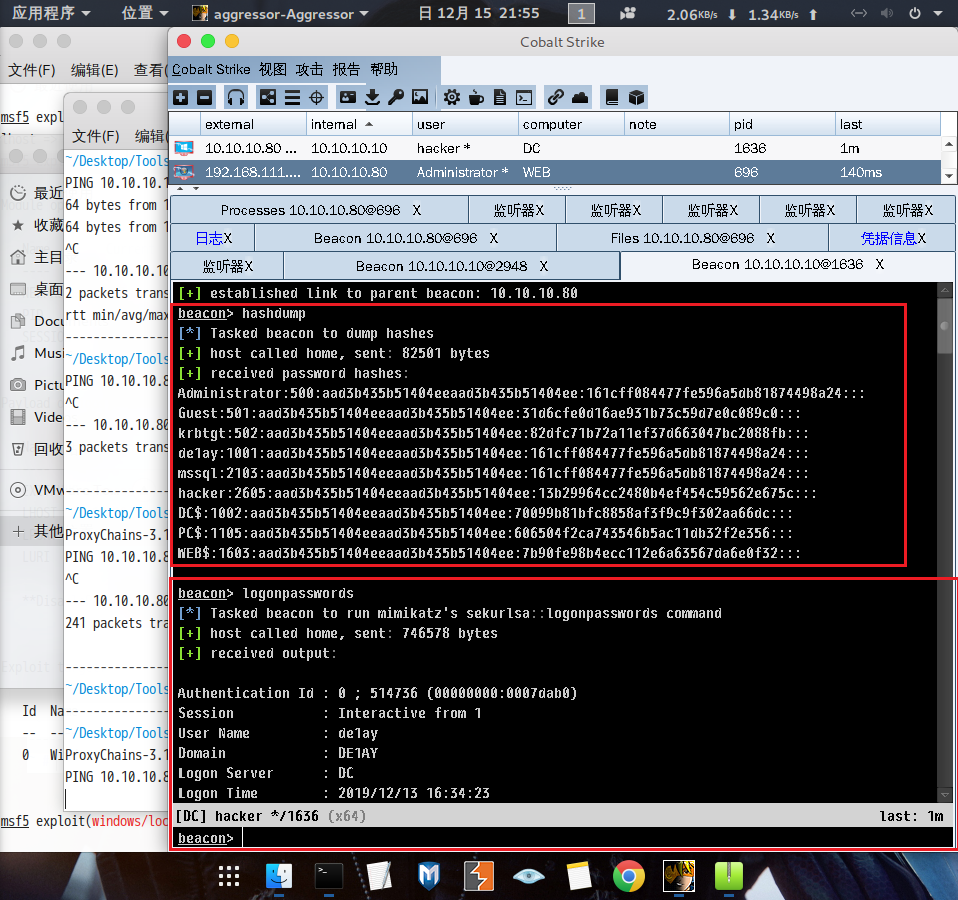Show applications grid in dock
This screenshot has width=958, height=900.
coord(229,876)
